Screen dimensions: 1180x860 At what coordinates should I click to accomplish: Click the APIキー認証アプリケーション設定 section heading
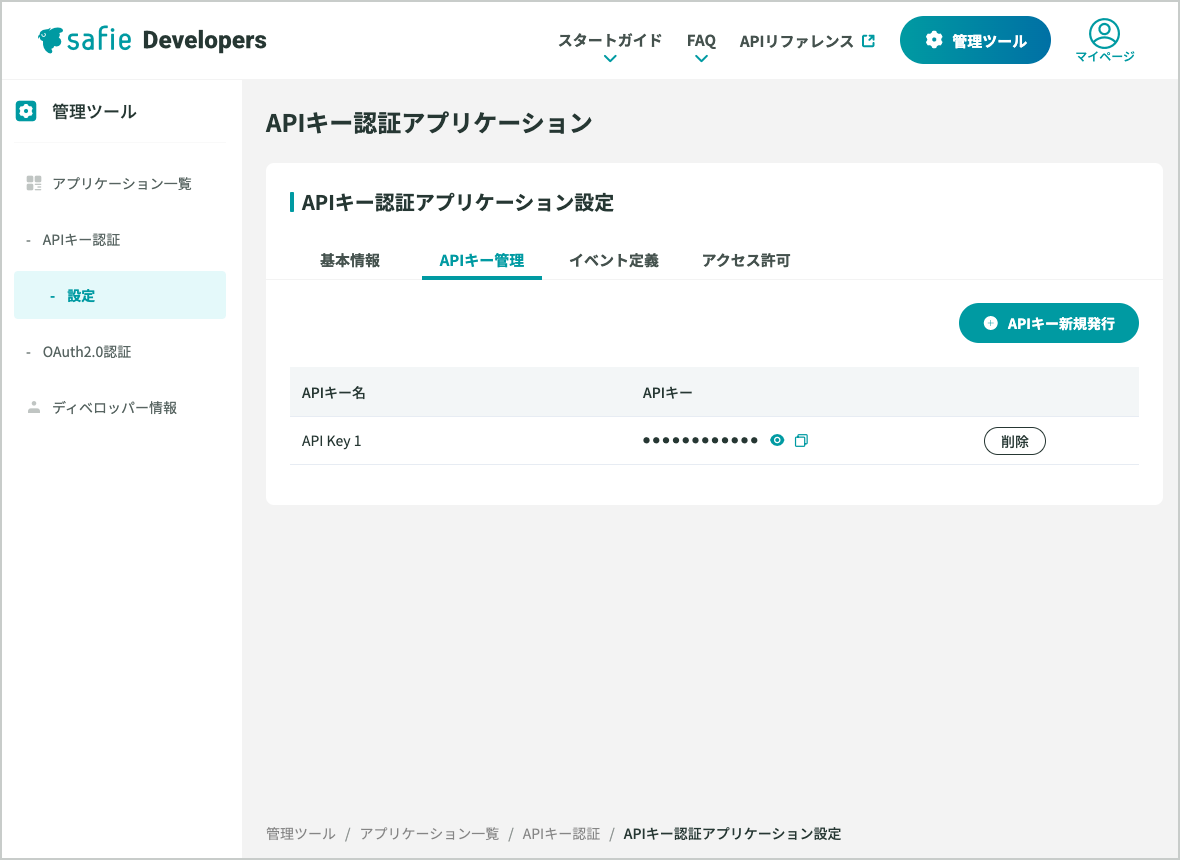[x=458, y=202]
